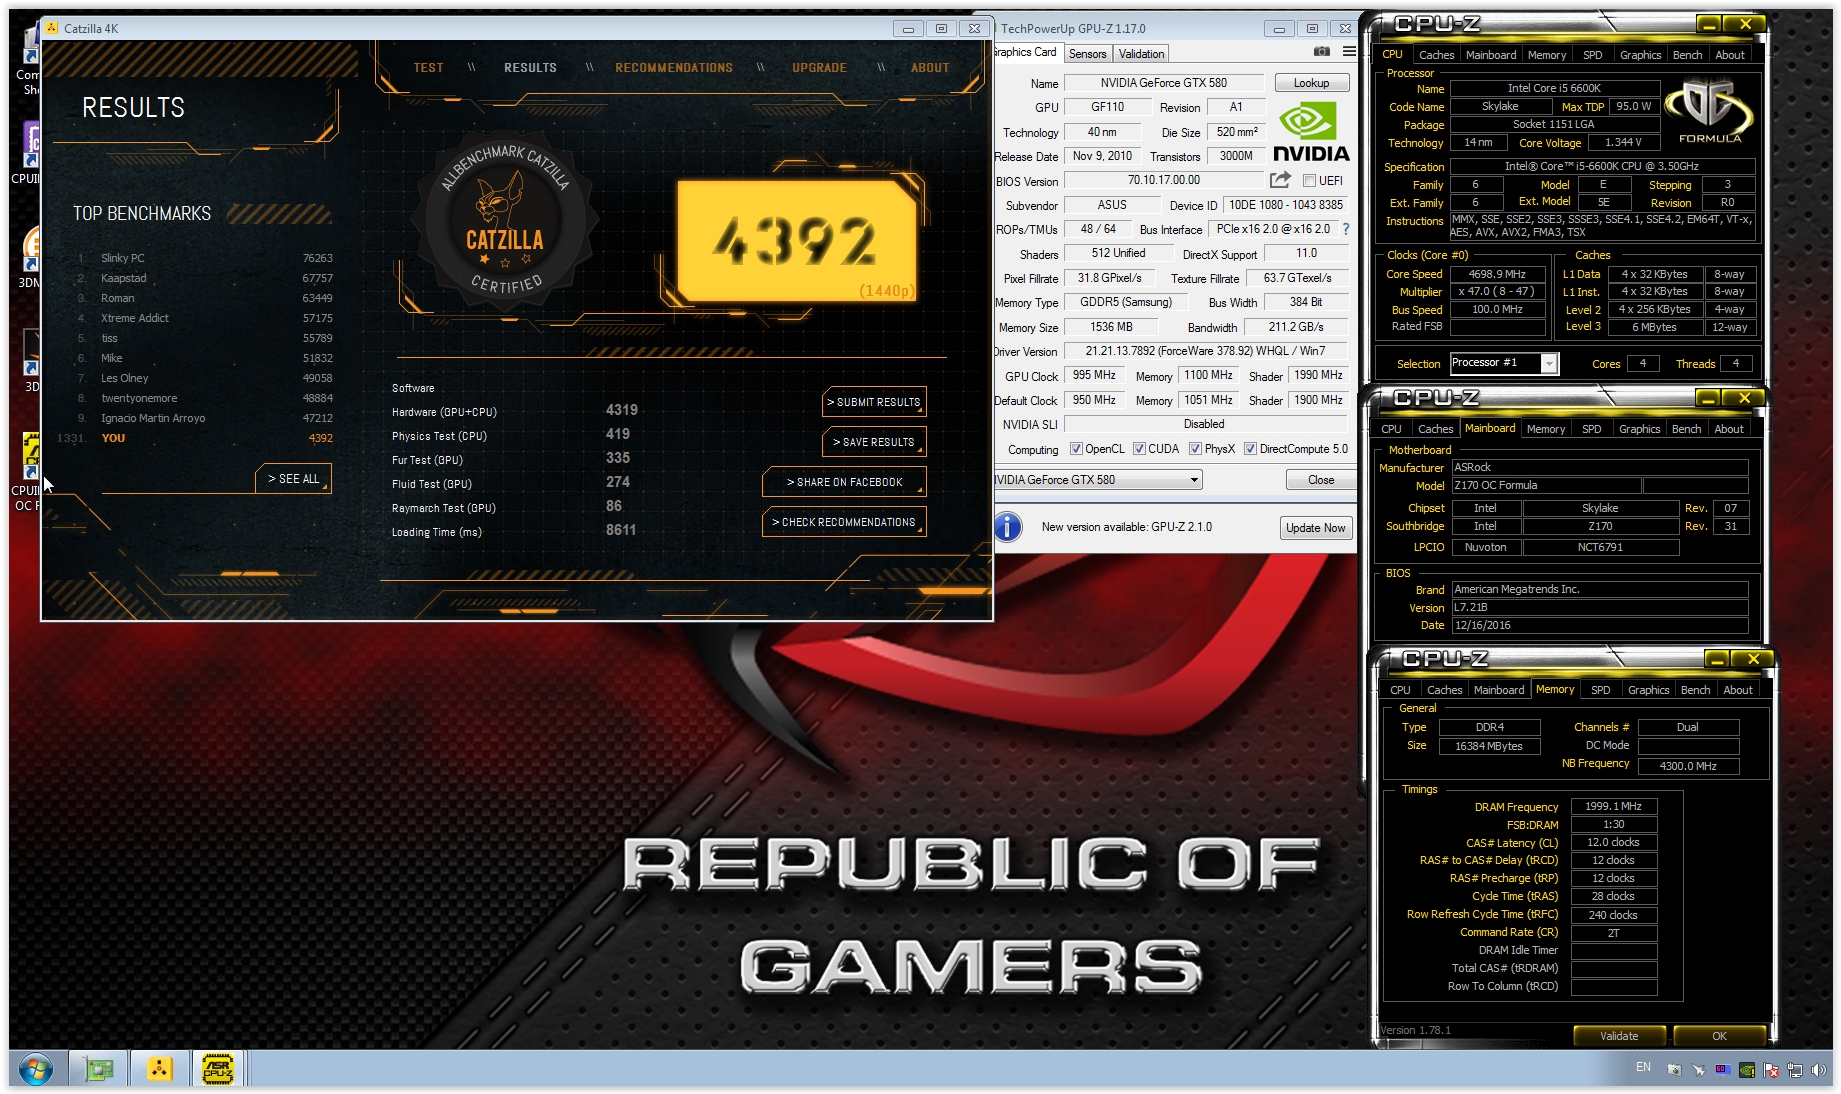This screenshot has height=1094, width=1841.
Task: Click BIOS Version field 70.10.17.00.00
Action: point(1163,180)
